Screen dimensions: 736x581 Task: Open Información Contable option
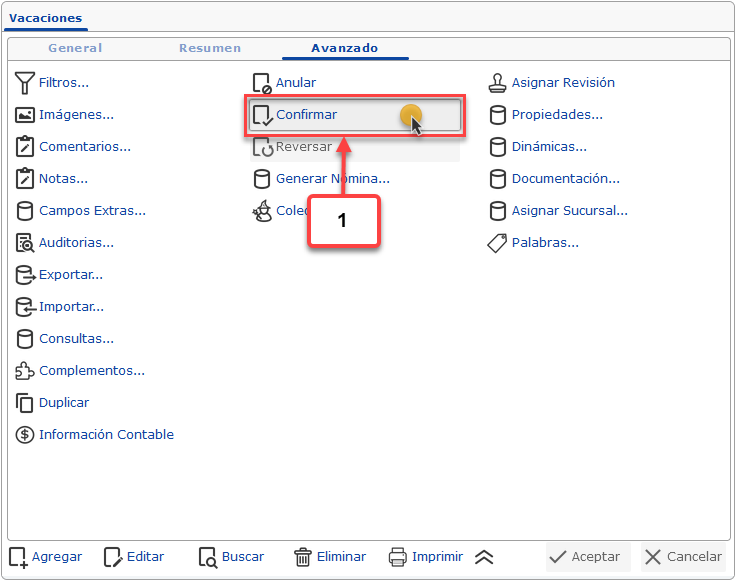(107, 434)
